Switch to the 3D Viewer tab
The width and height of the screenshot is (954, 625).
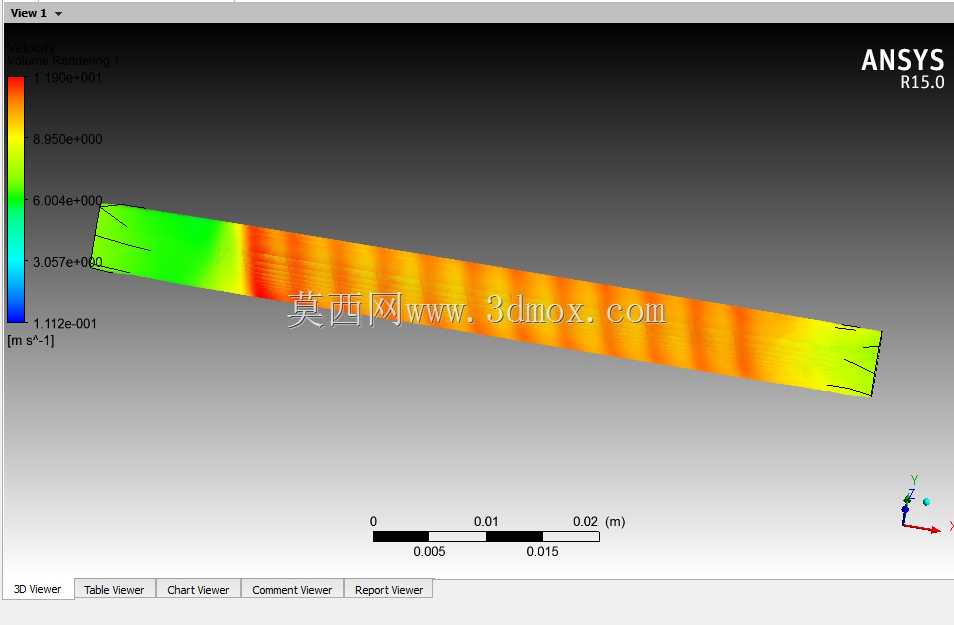(38, 589)
